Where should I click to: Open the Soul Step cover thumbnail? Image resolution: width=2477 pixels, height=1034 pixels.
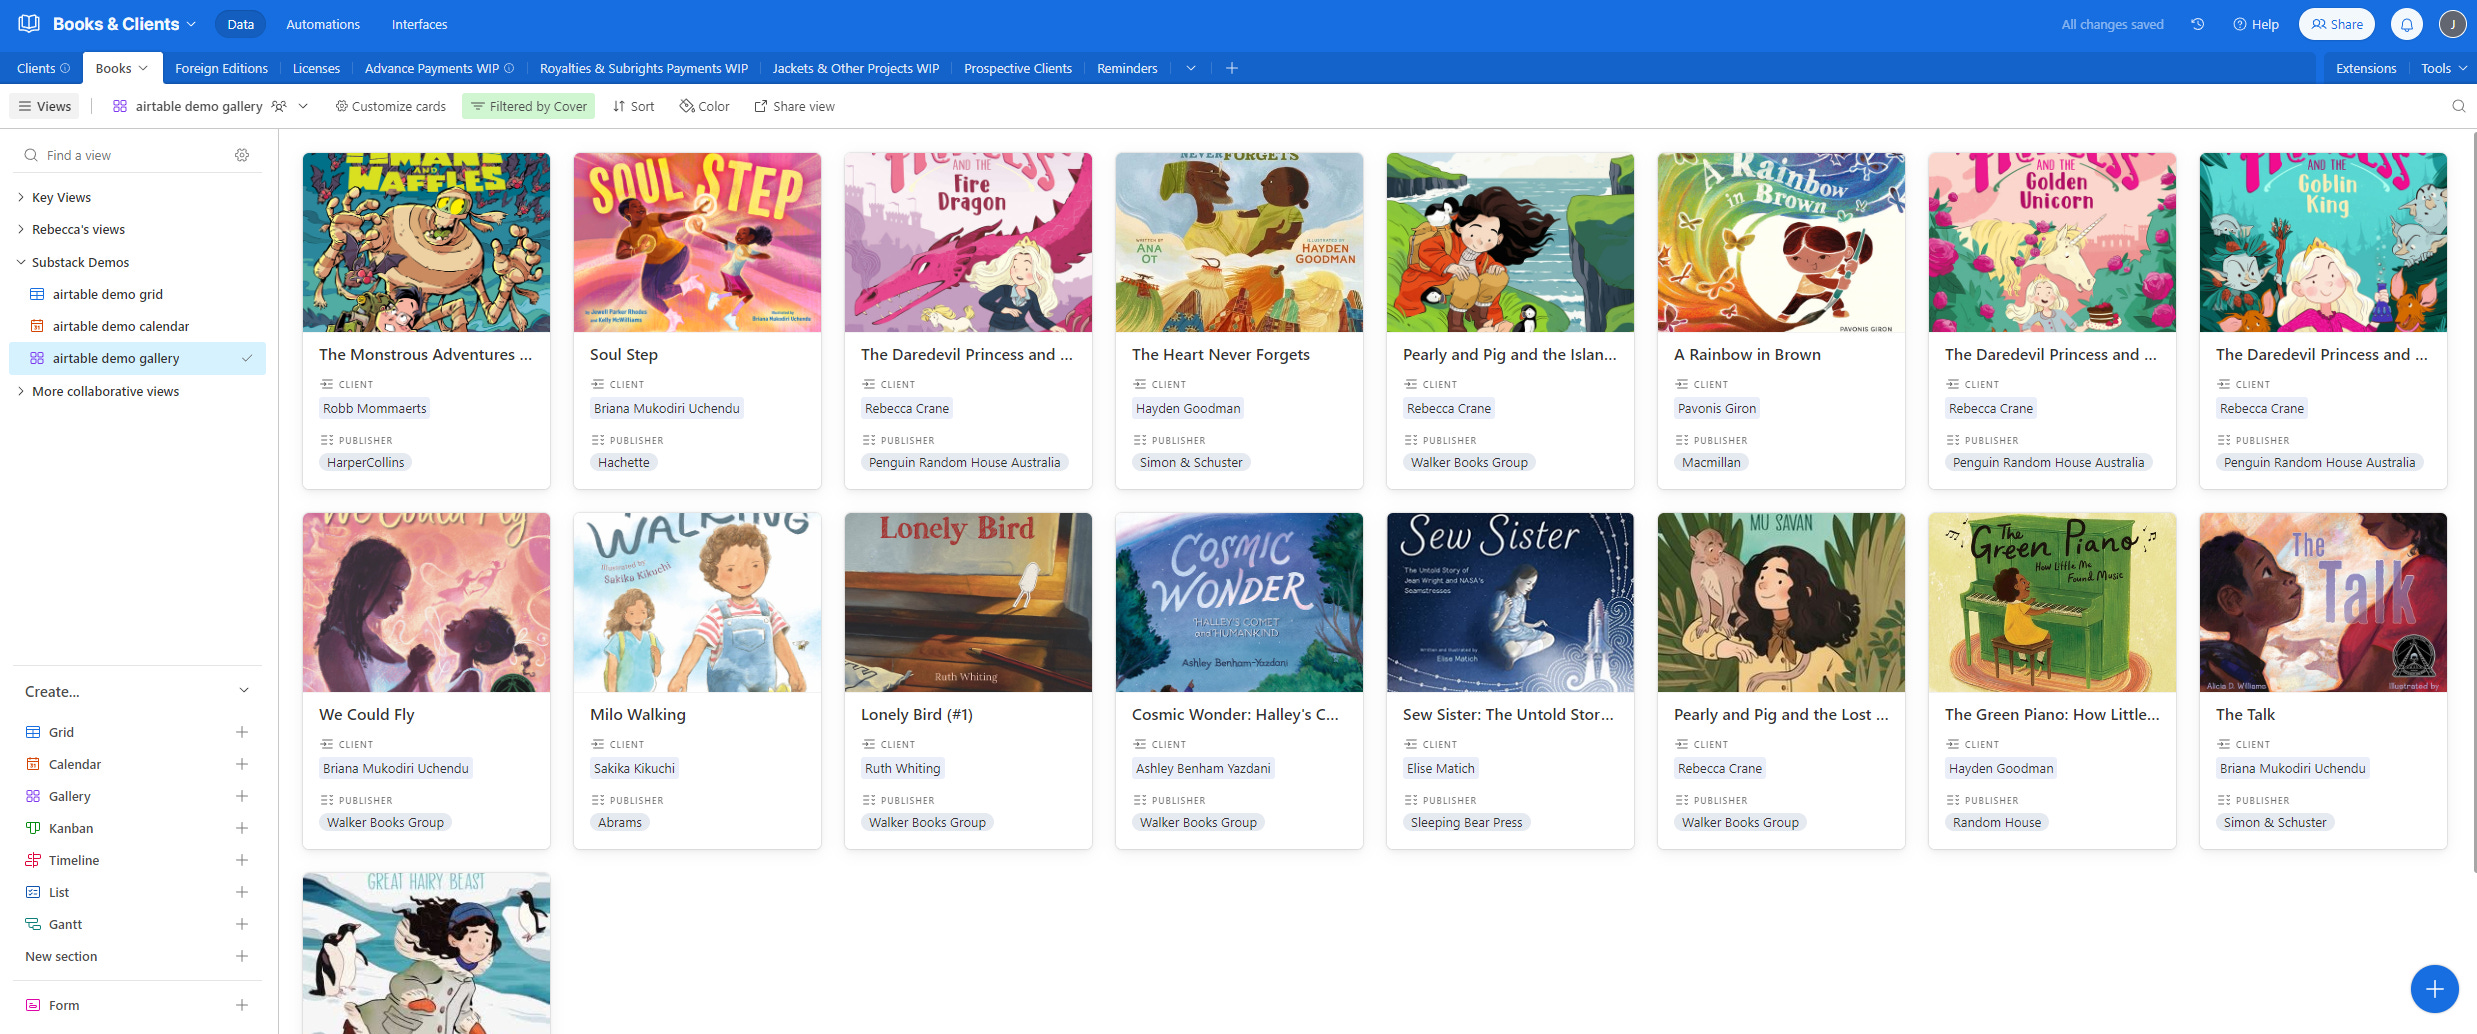click(697, 242)
